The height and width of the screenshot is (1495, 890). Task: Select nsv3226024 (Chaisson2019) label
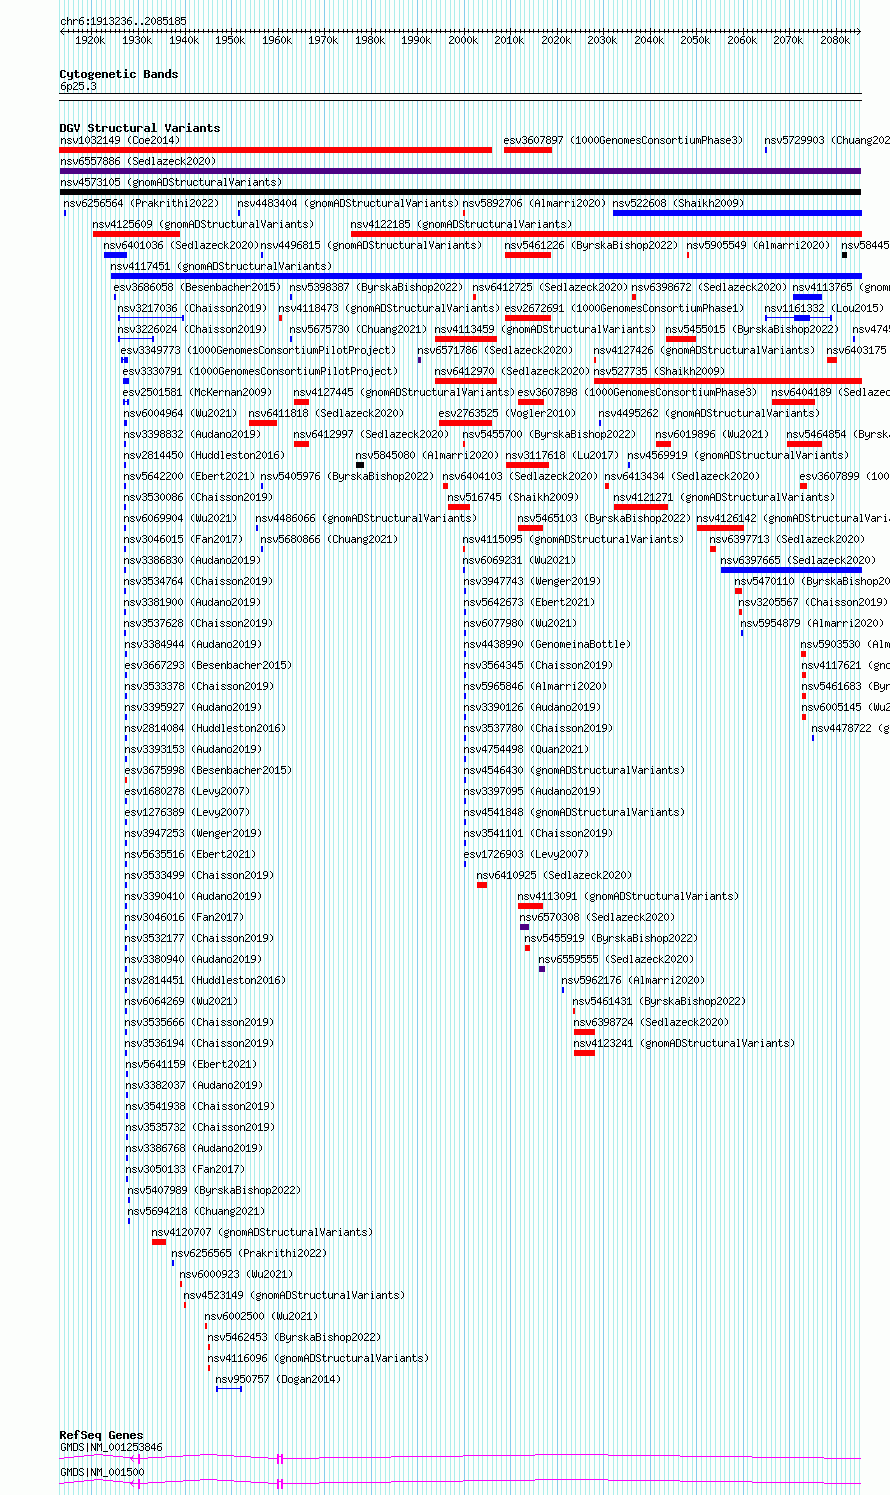(x=192, y=329)
